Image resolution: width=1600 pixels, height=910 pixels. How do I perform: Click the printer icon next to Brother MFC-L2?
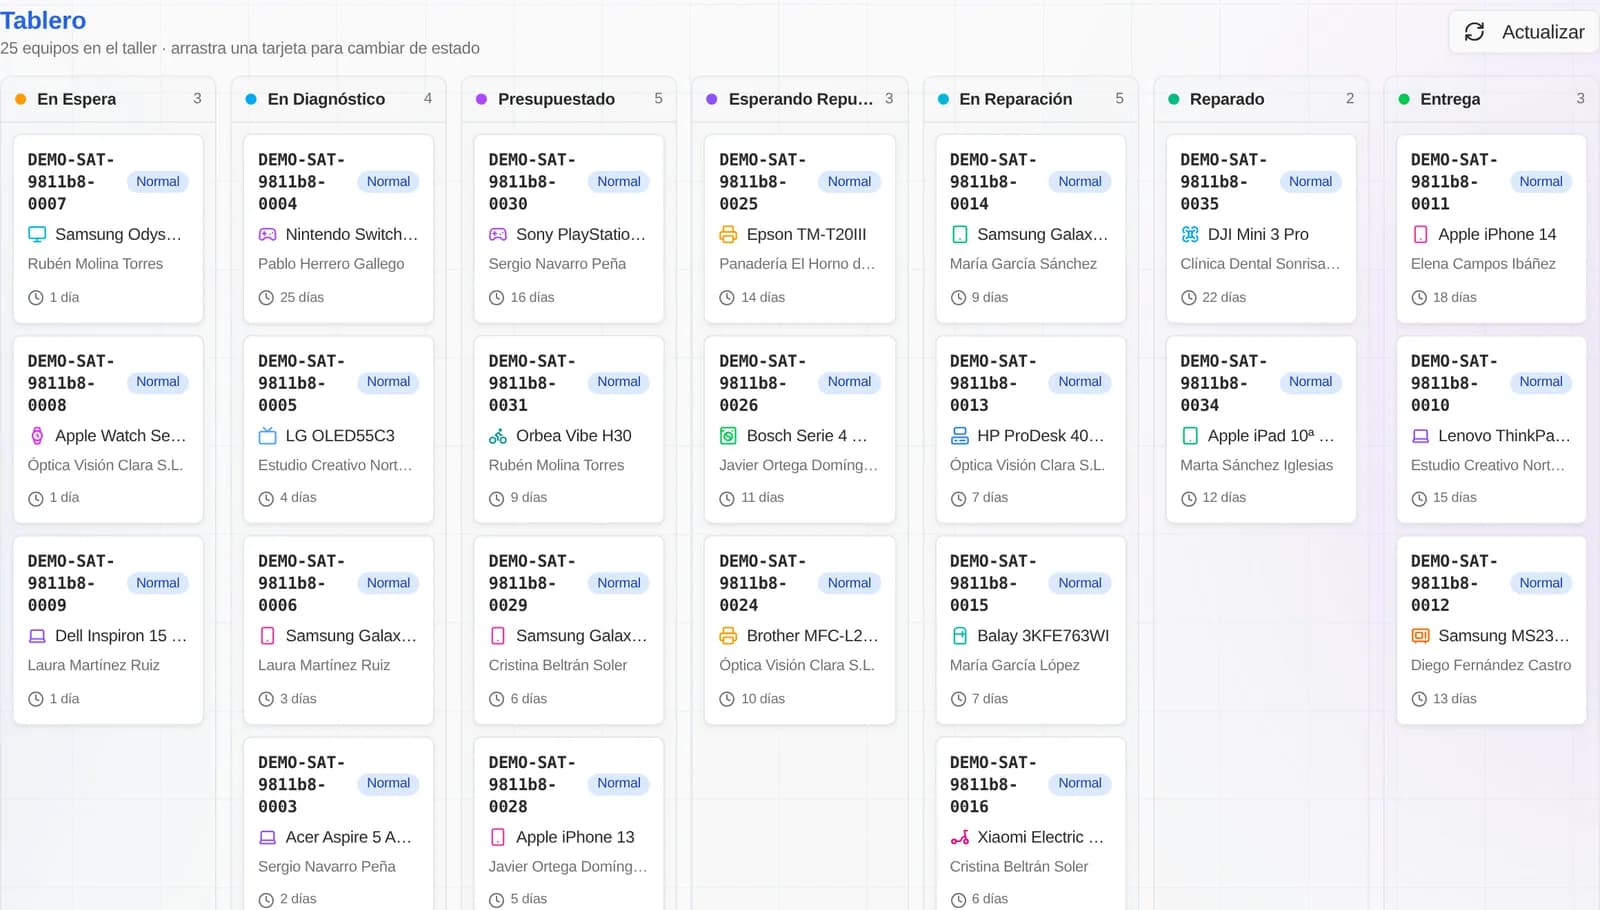coord(728,636)
